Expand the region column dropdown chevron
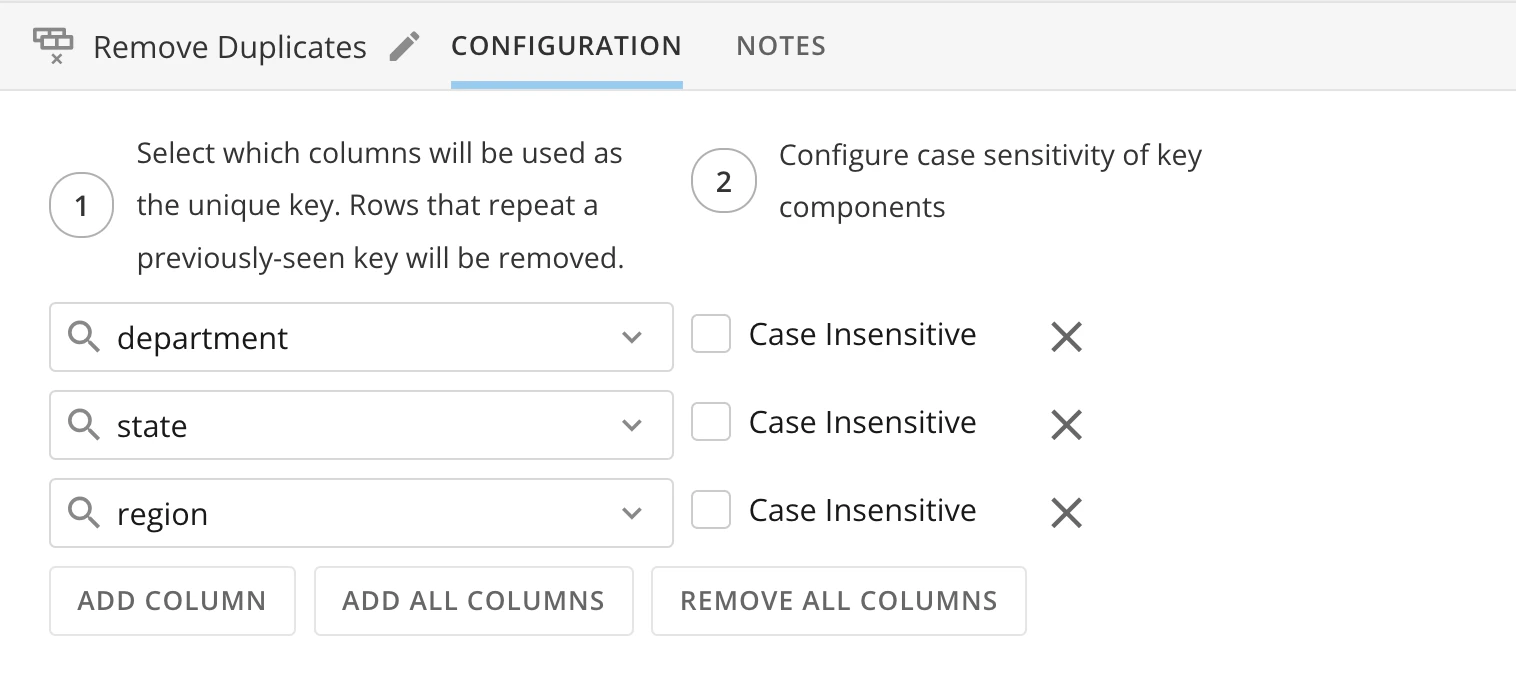 click(632, 513)
